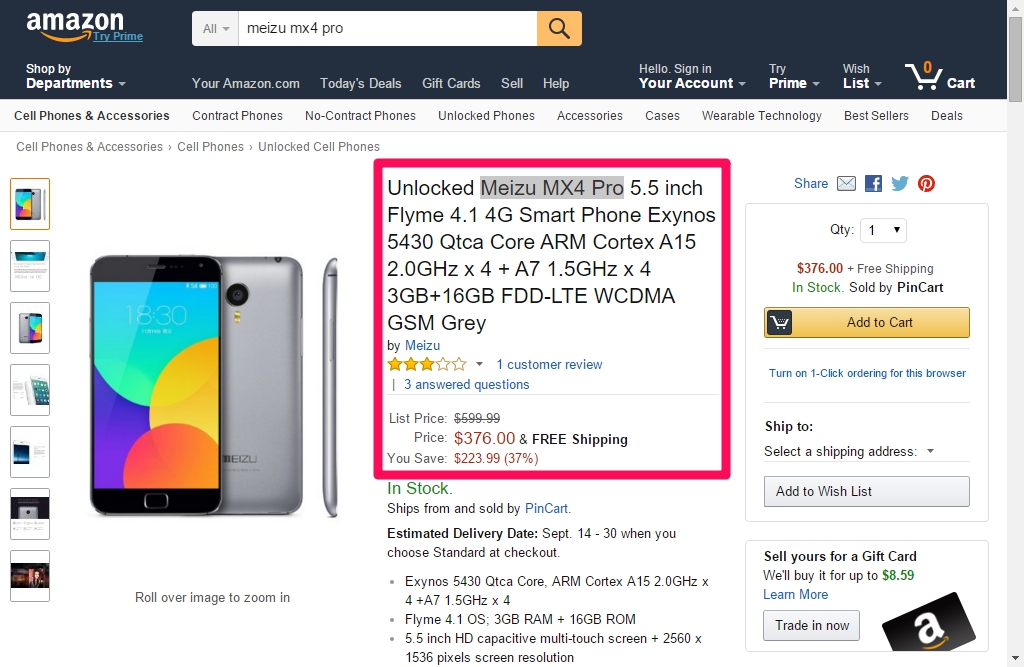Switch to the Unlocked Phones category tab

point(486,116)
